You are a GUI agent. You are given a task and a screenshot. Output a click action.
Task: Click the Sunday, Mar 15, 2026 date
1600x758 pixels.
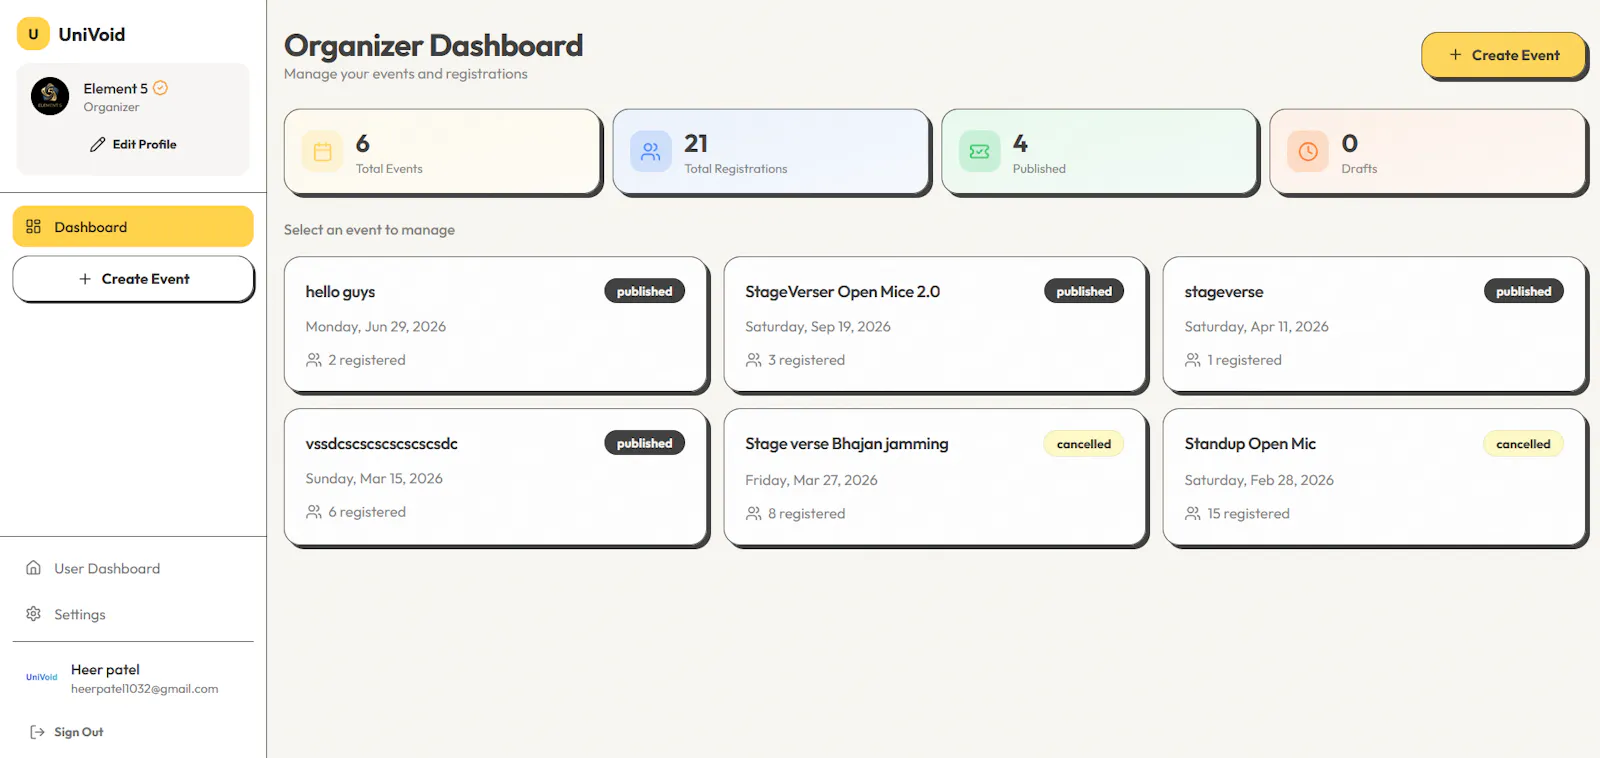point(374,479)
